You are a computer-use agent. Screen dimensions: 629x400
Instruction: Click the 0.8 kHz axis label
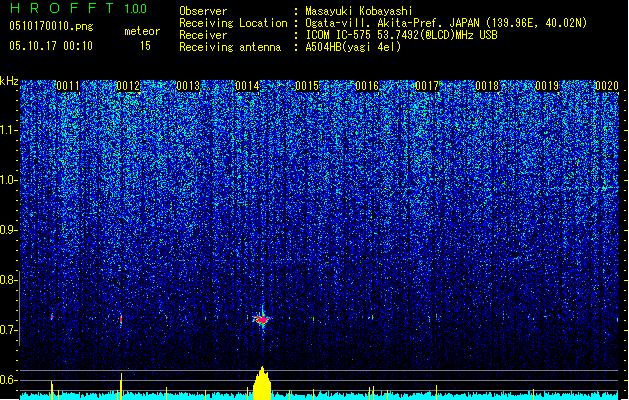[8, 280]
